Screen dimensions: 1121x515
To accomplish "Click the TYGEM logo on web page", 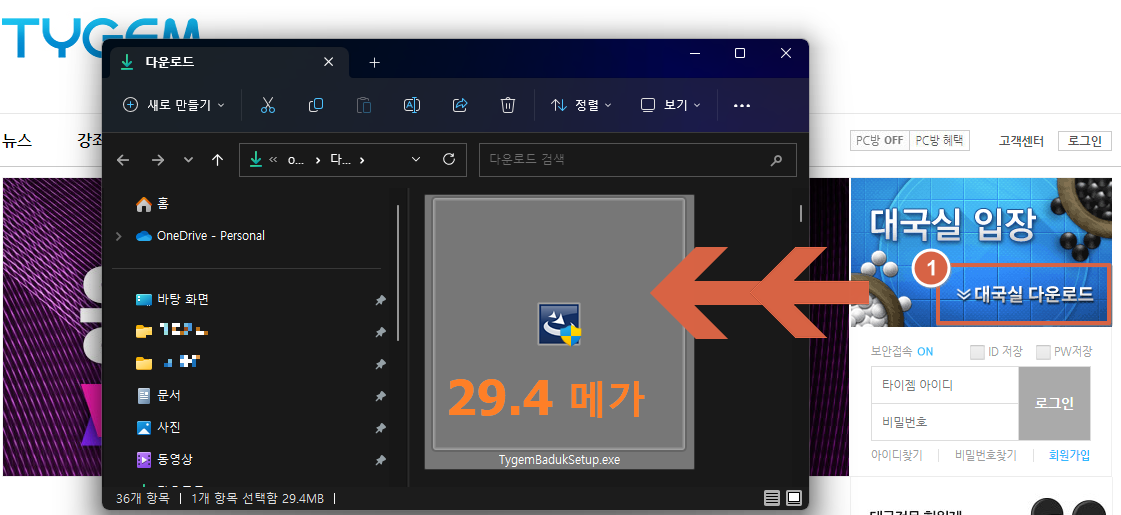I will coord(100,36).
